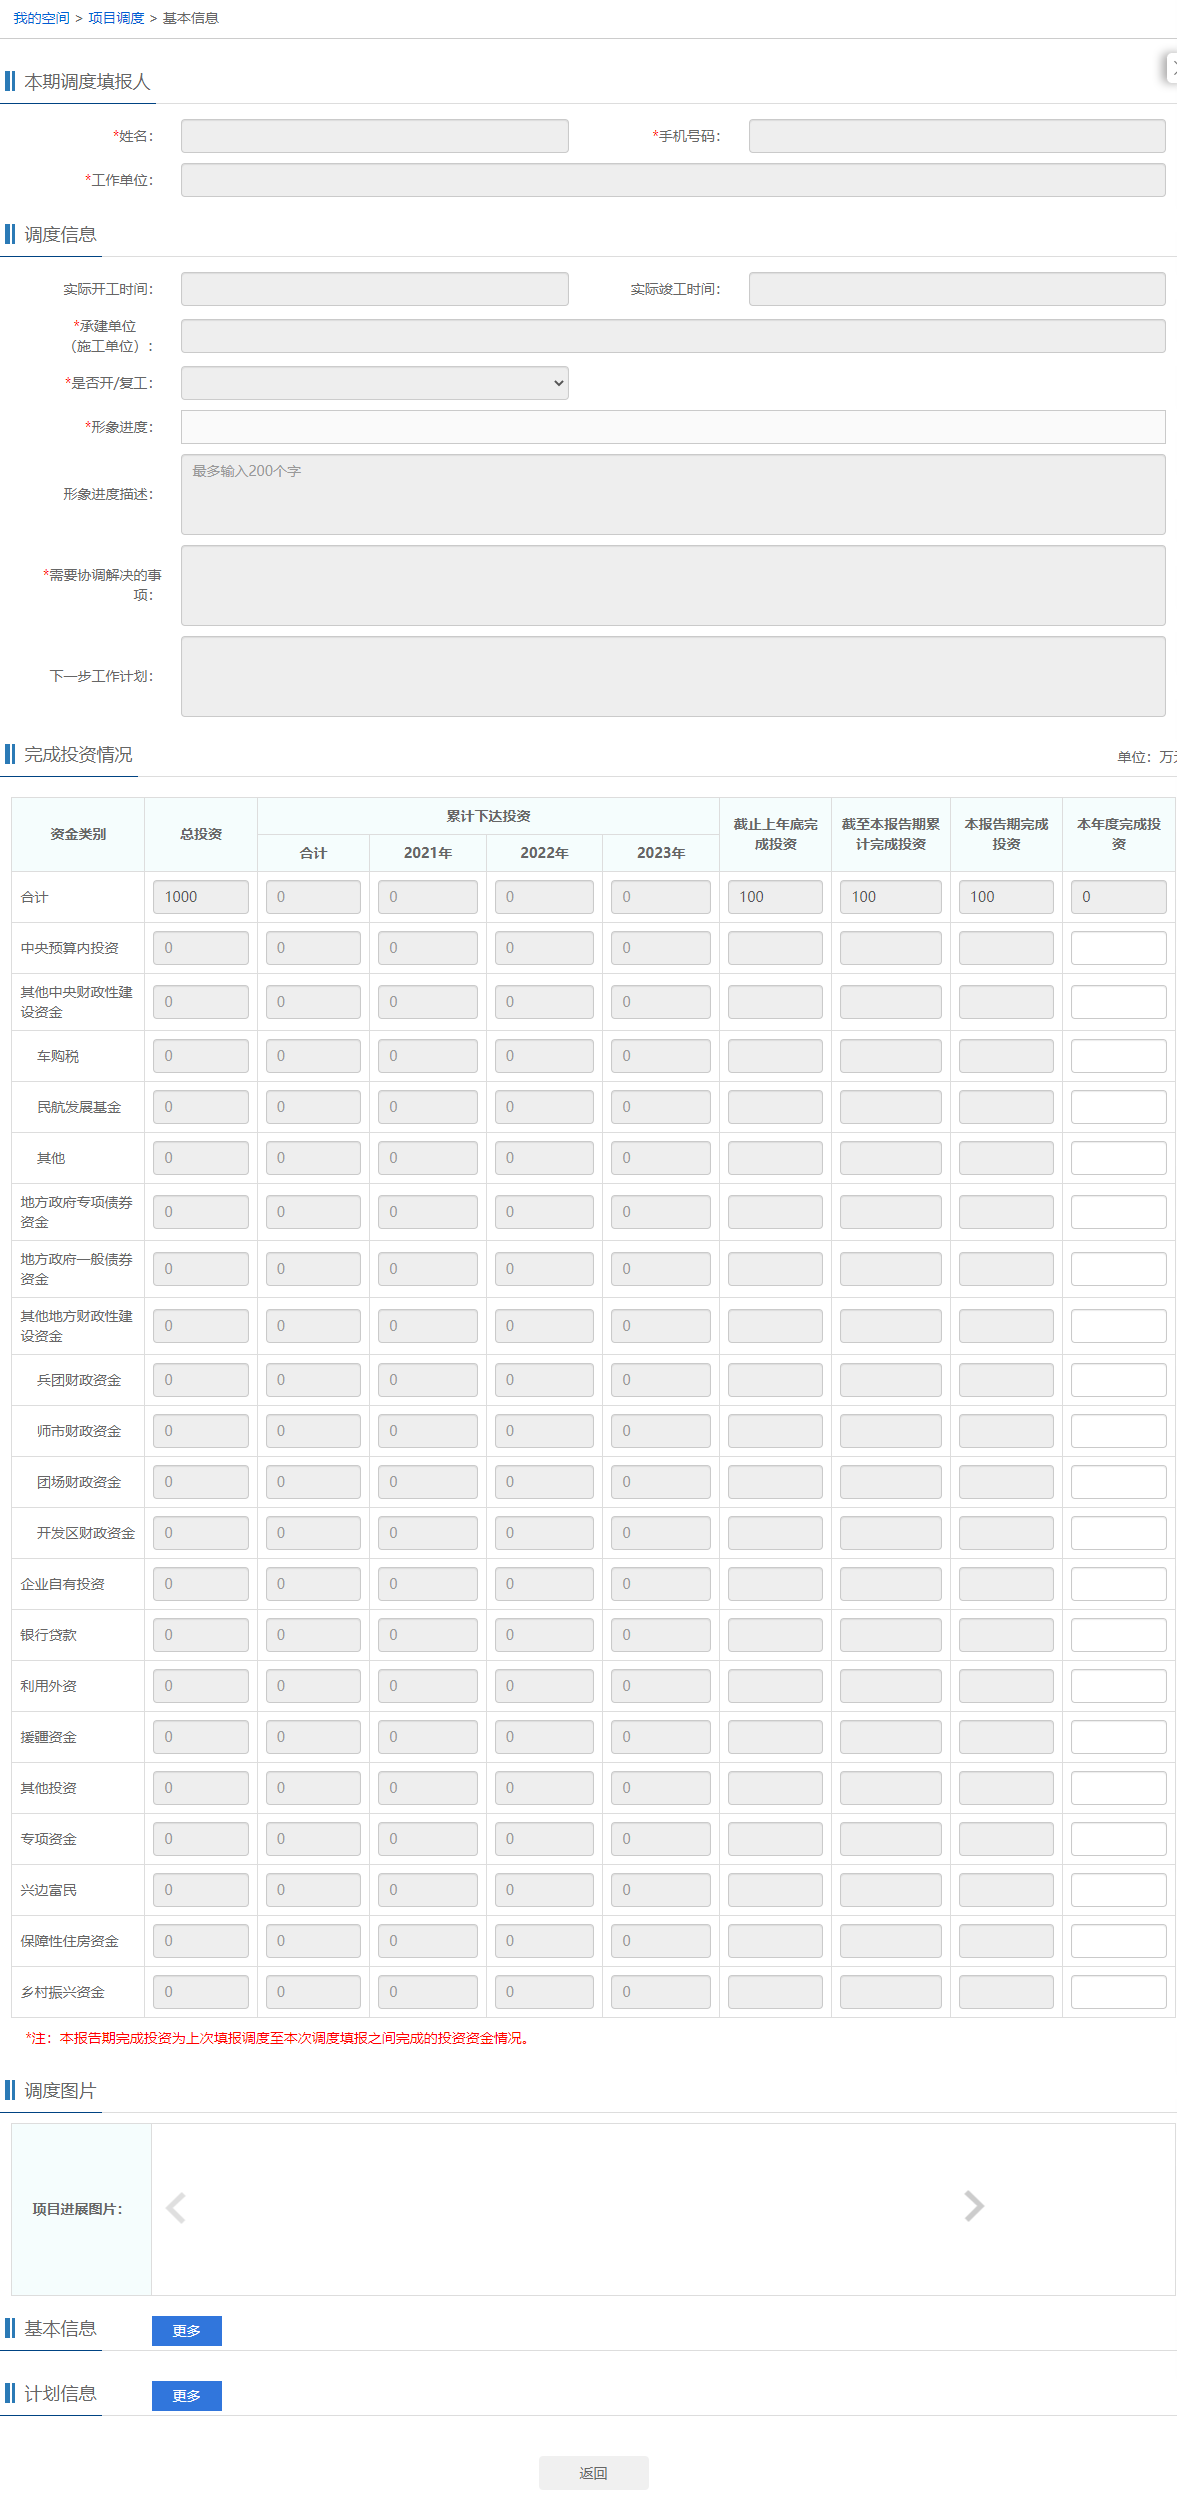Click 本年度完成投资 field for 乡村振兴资金
The height and width of the screenshot is (2503, 1177).
(x=1117, y=1992)
